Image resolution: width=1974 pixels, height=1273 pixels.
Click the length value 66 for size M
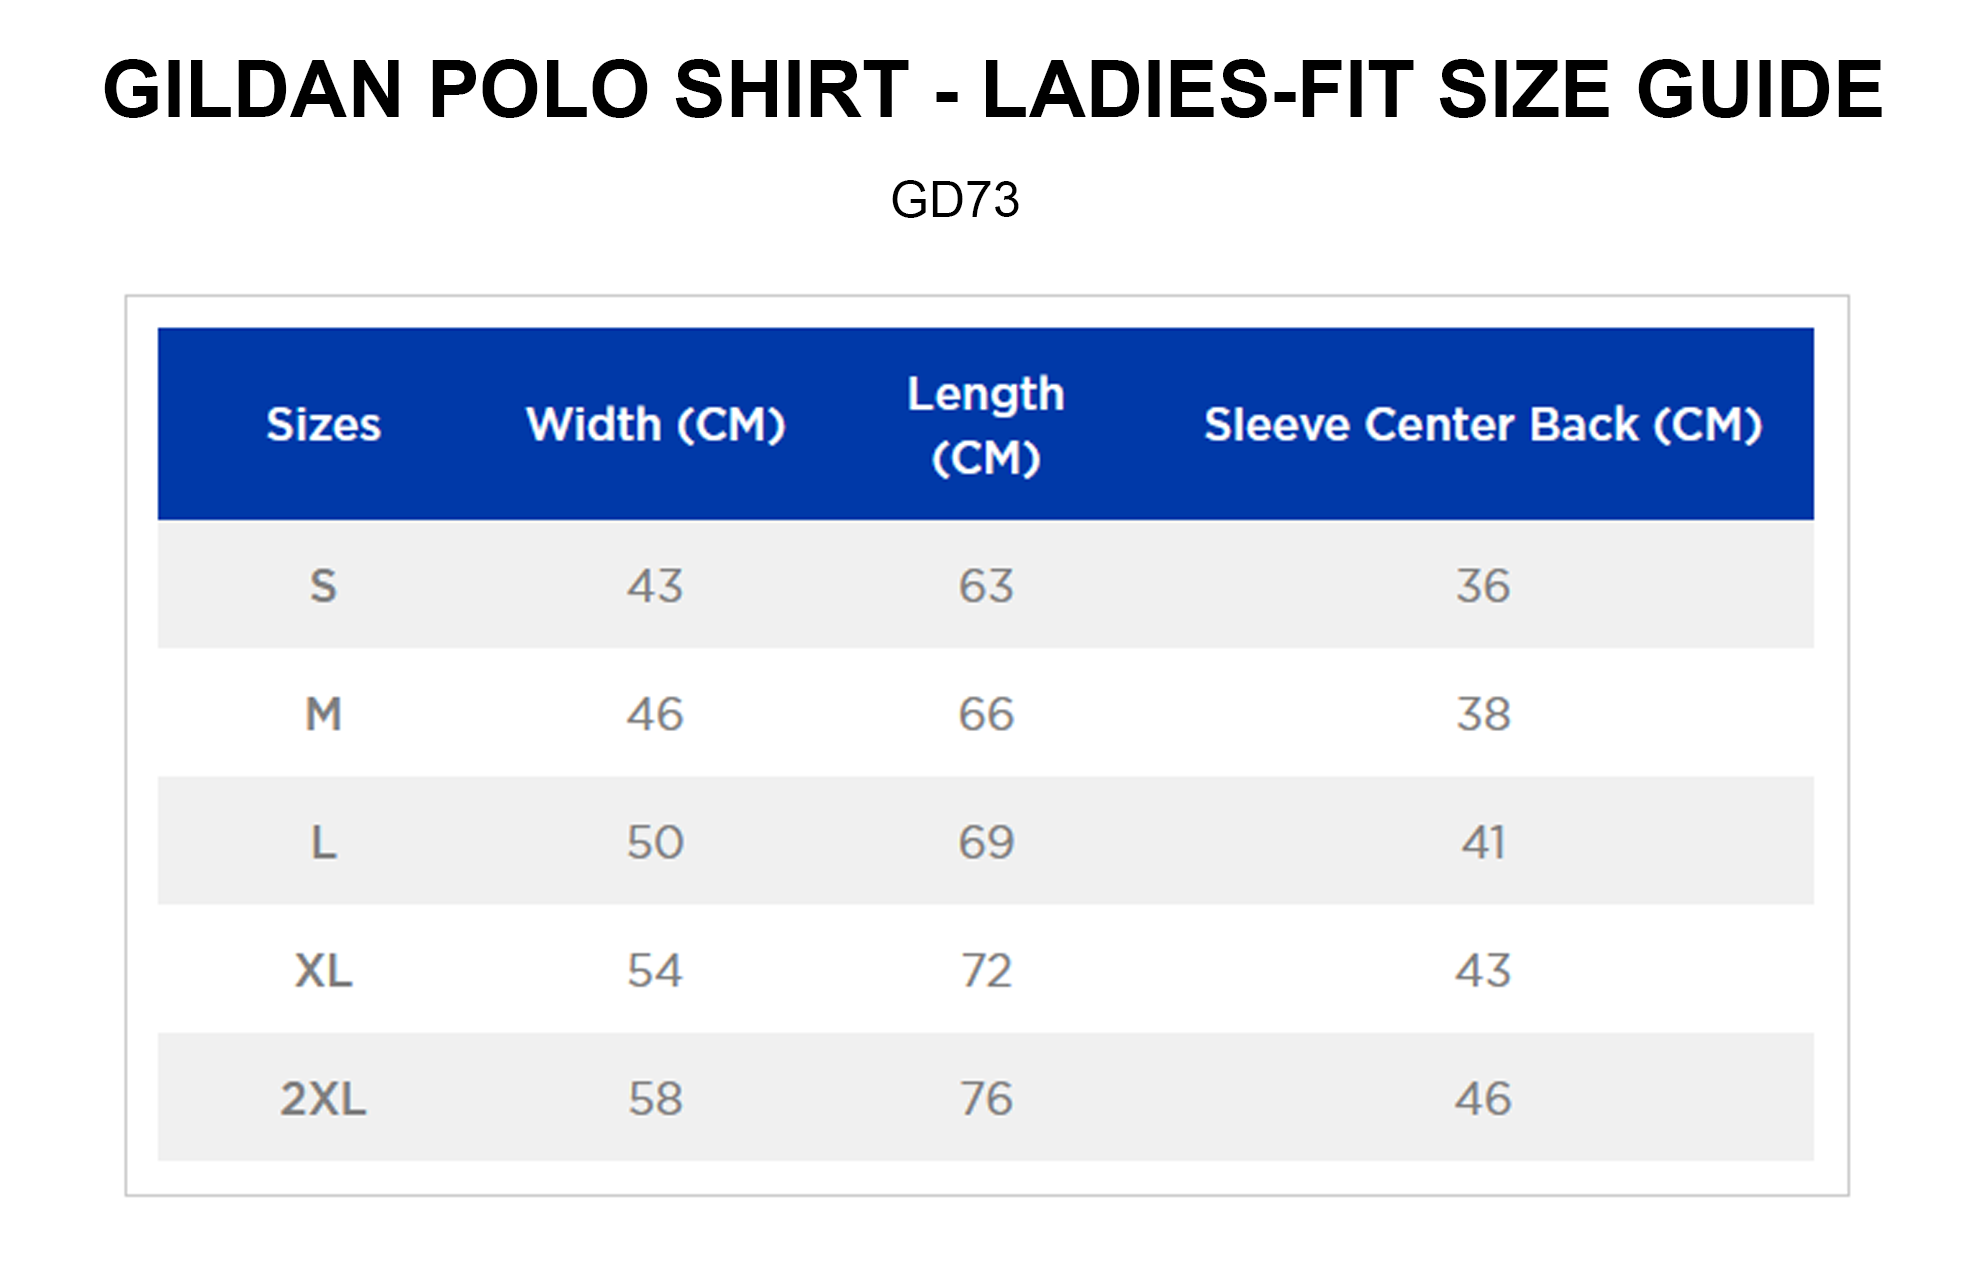click(x=986, y=714)
